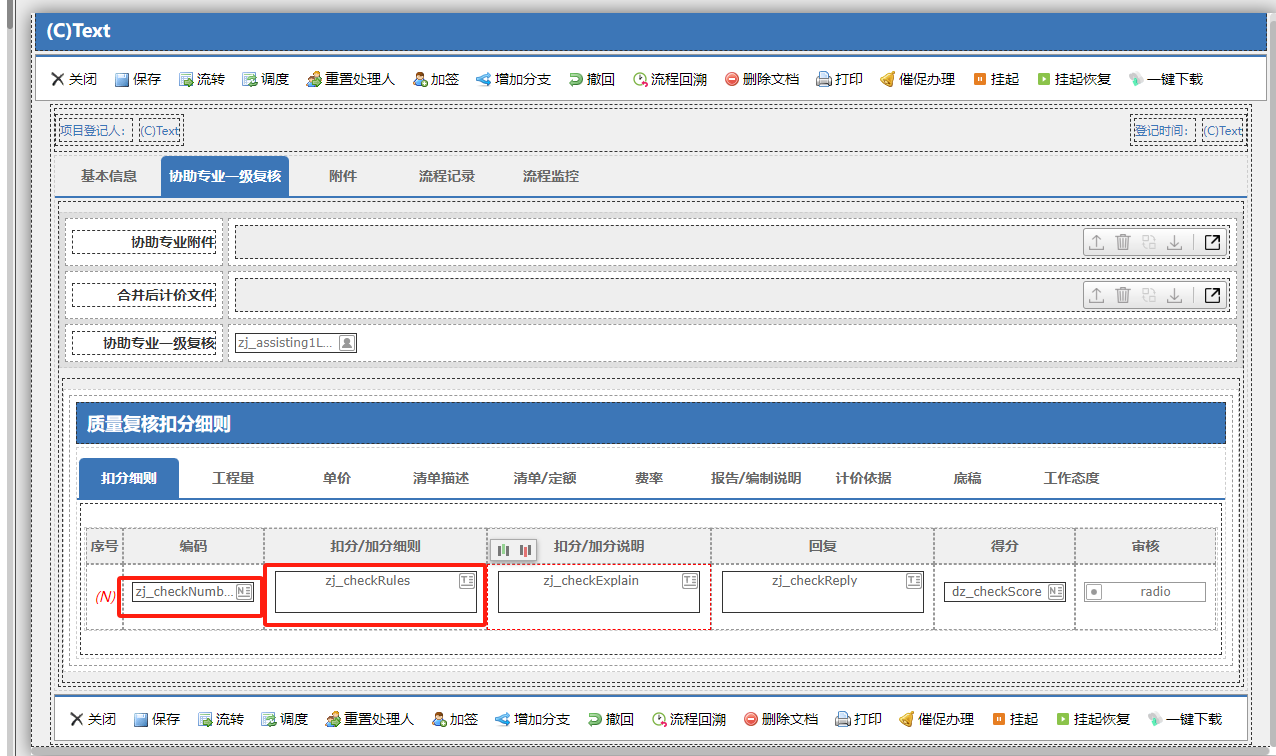Click 关闭 in the top toolbar

[x=73, y=79]
